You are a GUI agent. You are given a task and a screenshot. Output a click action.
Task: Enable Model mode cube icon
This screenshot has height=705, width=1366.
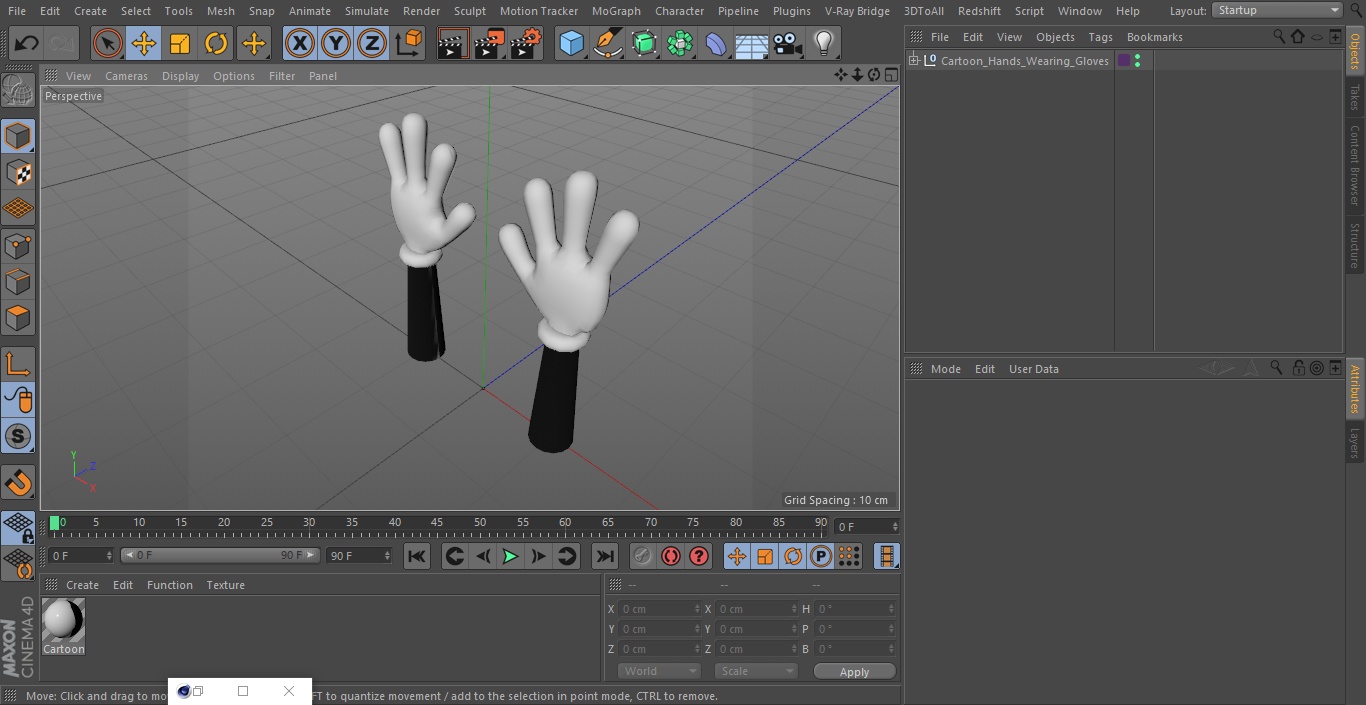point(18,136)
